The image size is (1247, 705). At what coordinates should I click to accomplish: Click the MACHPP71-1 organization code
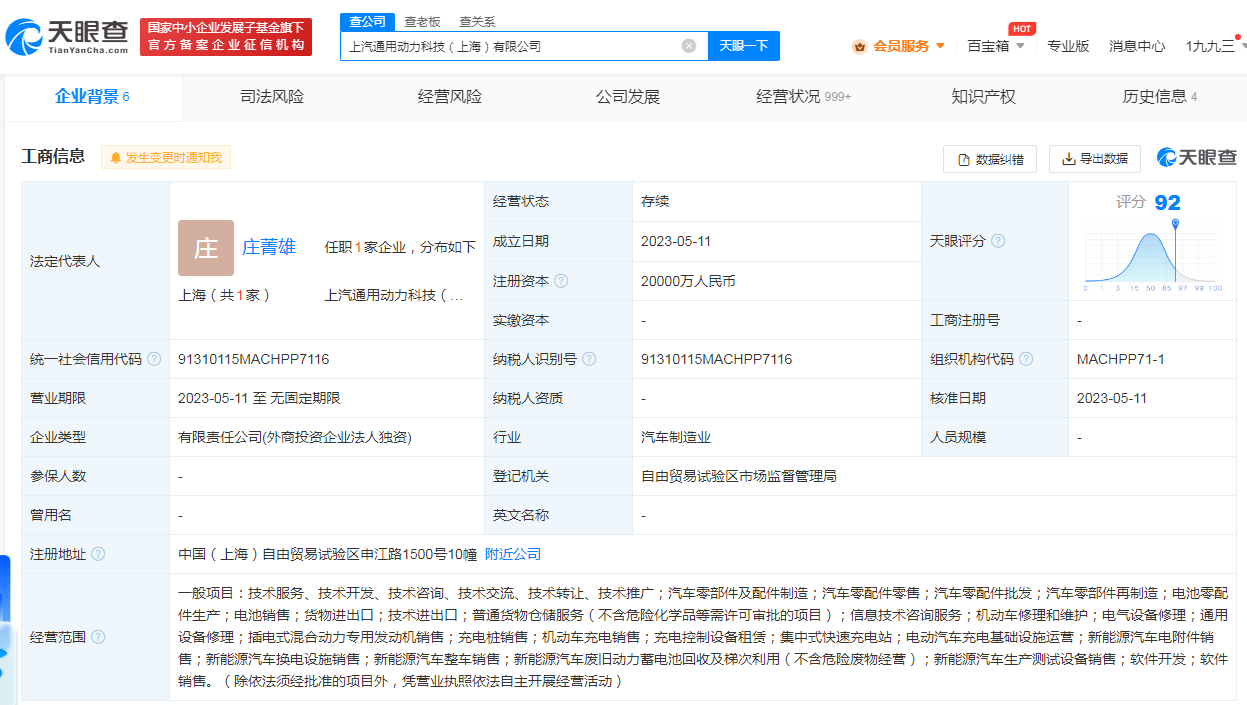click(x=1120, y=359)
